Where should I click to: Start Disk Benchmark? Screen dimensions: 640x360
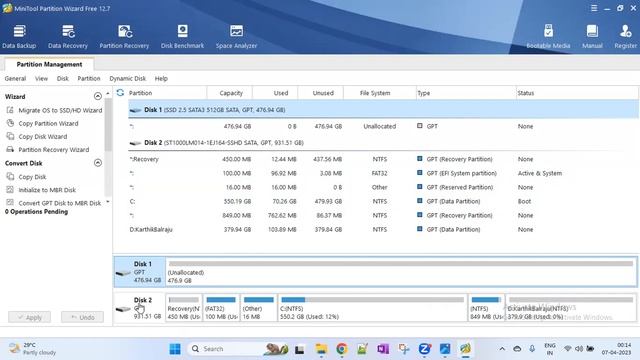pyautogui.click(x=182, y=37)
